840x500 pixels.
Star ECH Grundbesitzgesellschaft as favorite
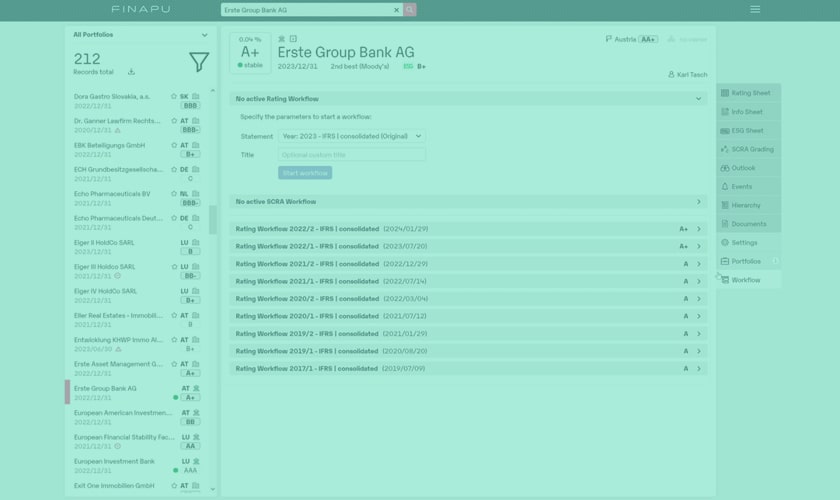[x=174, y=169]
